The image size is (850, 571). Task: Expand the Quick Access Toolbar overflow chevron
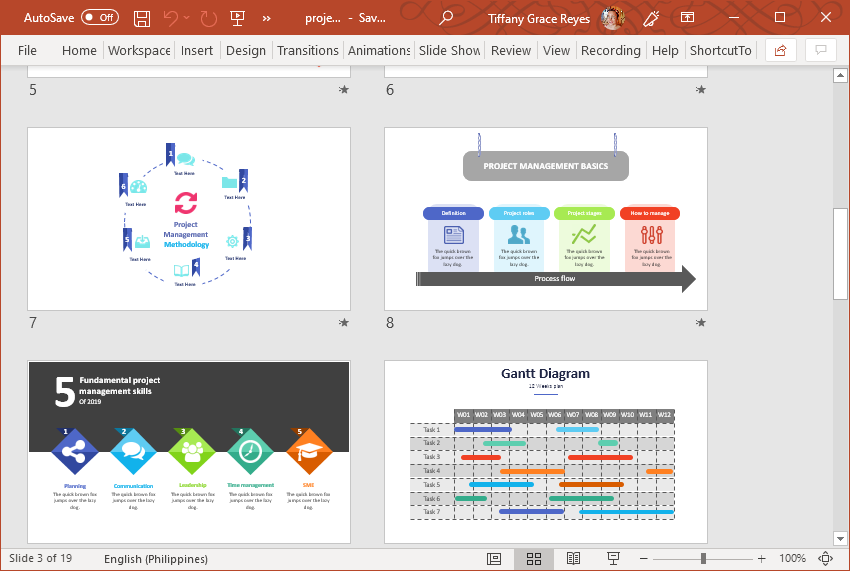coord(267,18)
